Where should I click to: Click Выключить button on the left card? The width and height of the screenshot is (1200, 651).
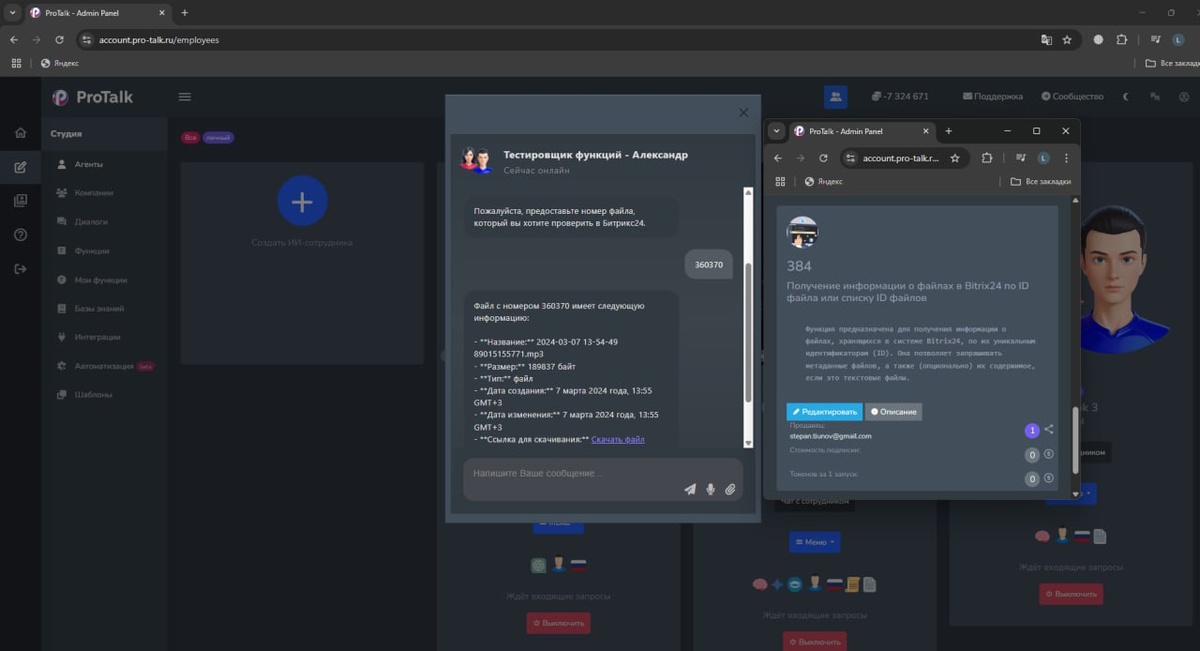[x=558, y=623]
